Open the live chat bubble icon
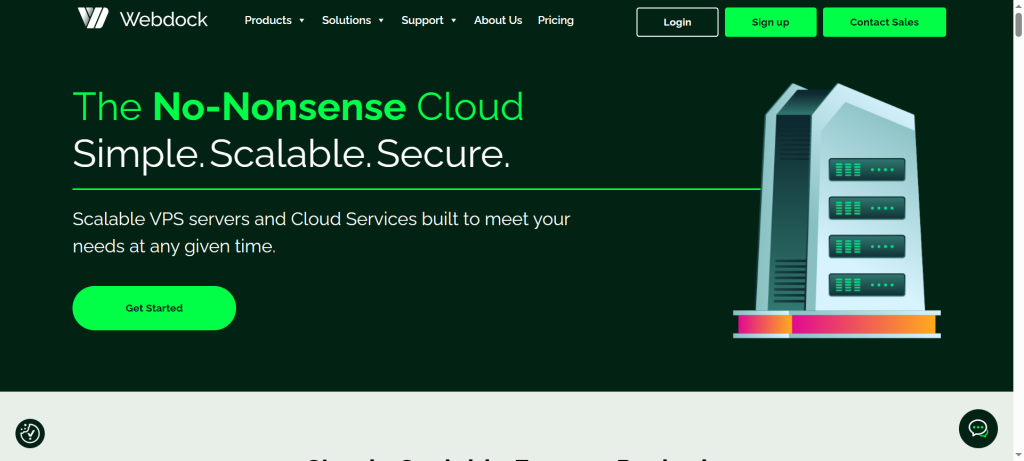 tap(978, 428)
